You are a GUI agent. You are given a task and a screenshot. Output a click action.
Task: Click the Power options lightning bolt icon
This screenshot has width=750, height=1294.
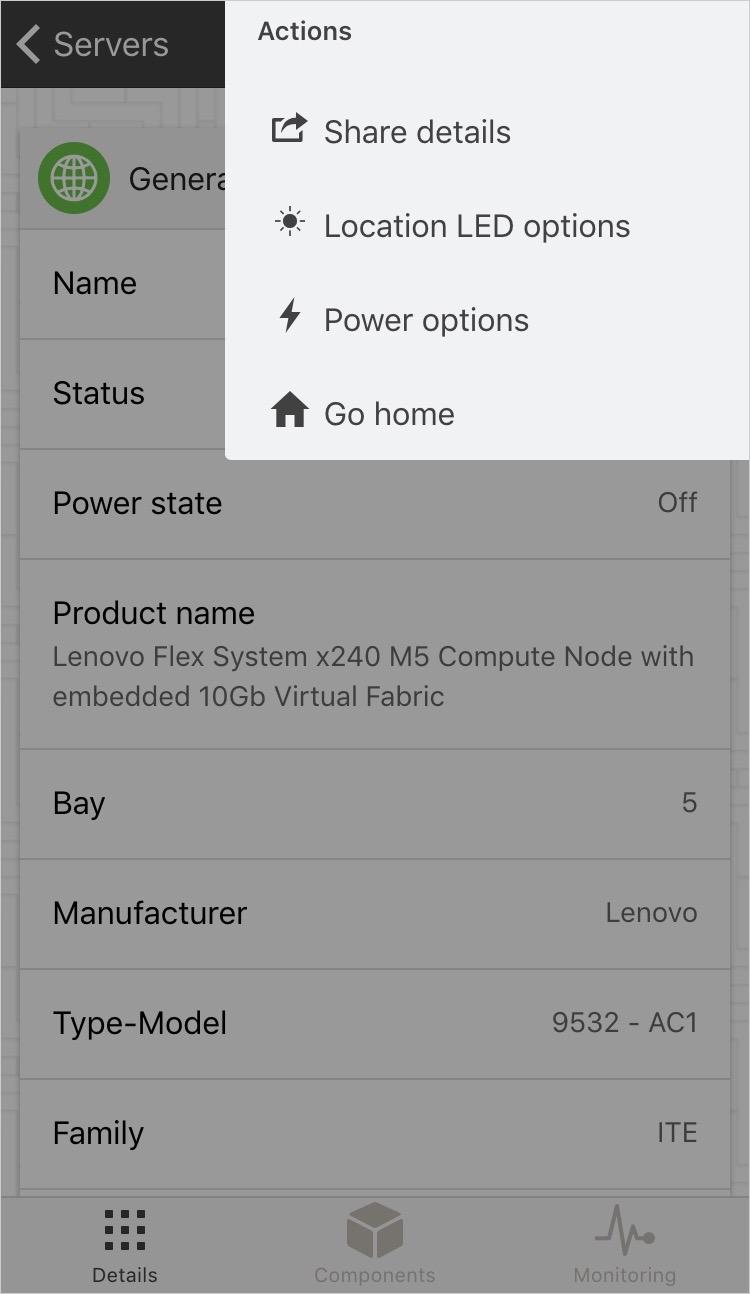289,317
